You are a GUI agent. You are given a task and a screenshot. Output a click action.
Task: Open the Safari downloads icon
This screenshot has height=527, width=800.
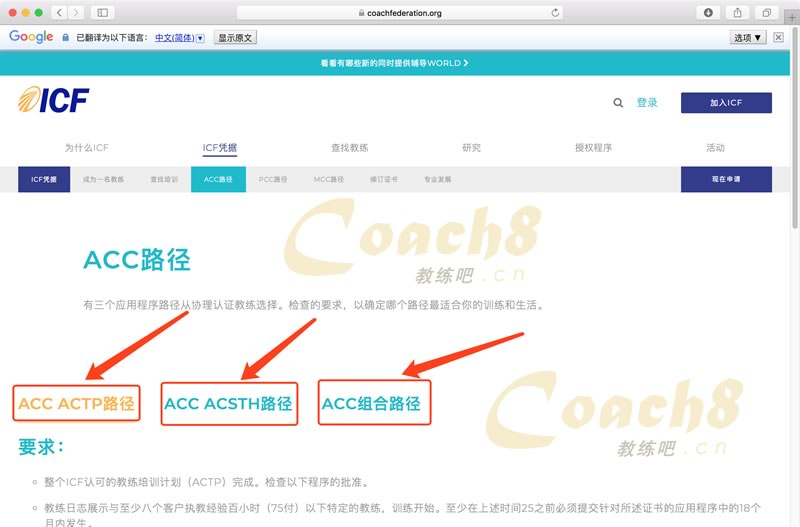click(709, 12)
